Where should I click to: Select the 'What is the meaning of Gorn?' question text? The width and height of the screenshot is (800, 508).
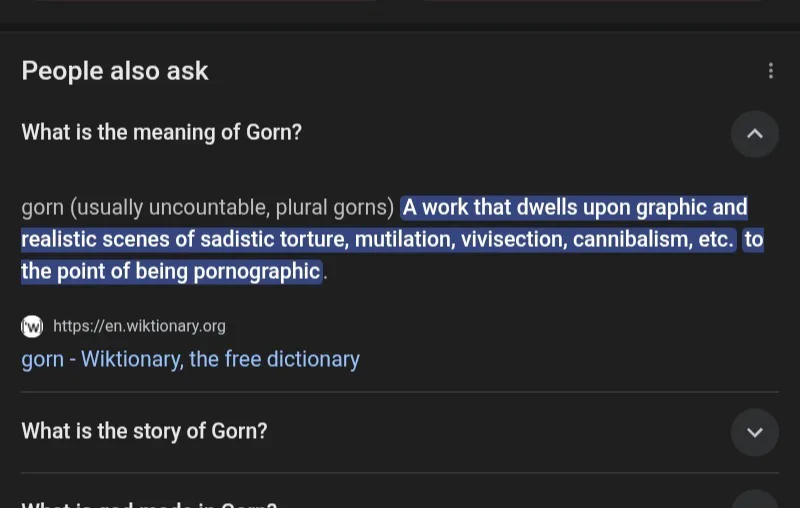tap(162, 133)
